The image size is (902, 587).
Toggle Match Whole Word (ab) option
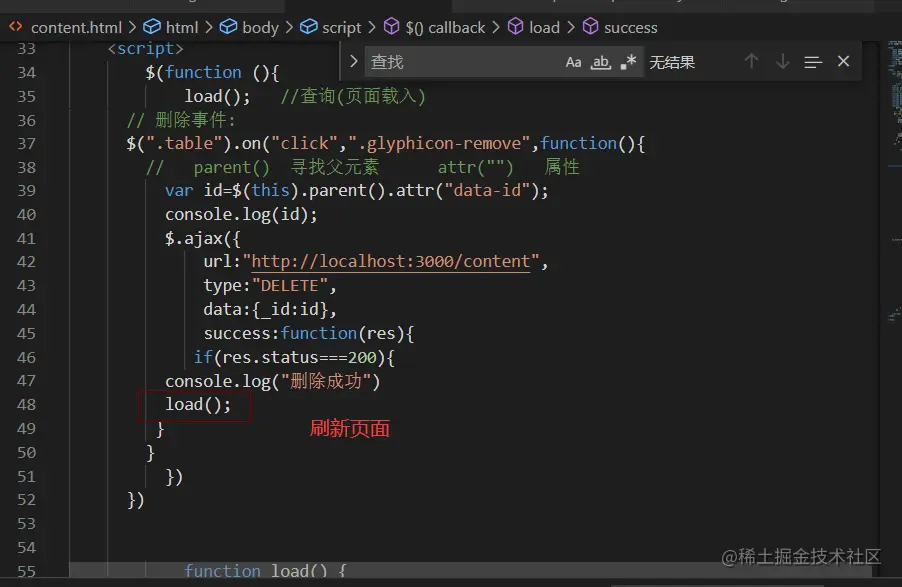click(x=601, y=62)
